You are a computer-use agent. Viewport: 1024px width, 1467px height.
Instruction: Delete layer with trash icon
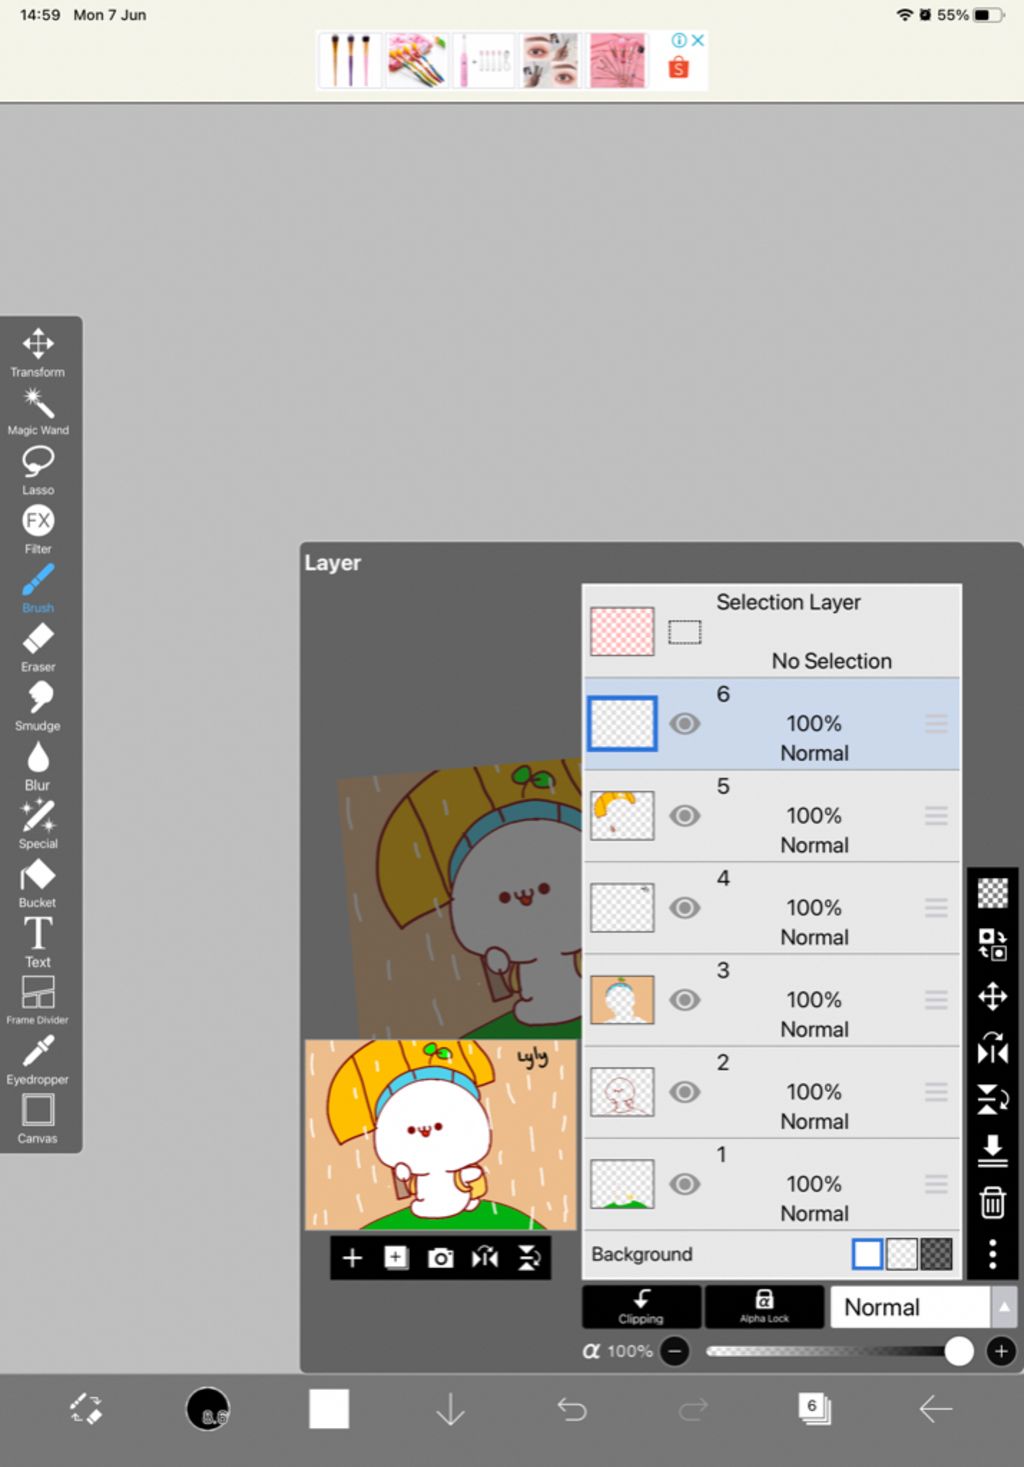pos(992,1202)
